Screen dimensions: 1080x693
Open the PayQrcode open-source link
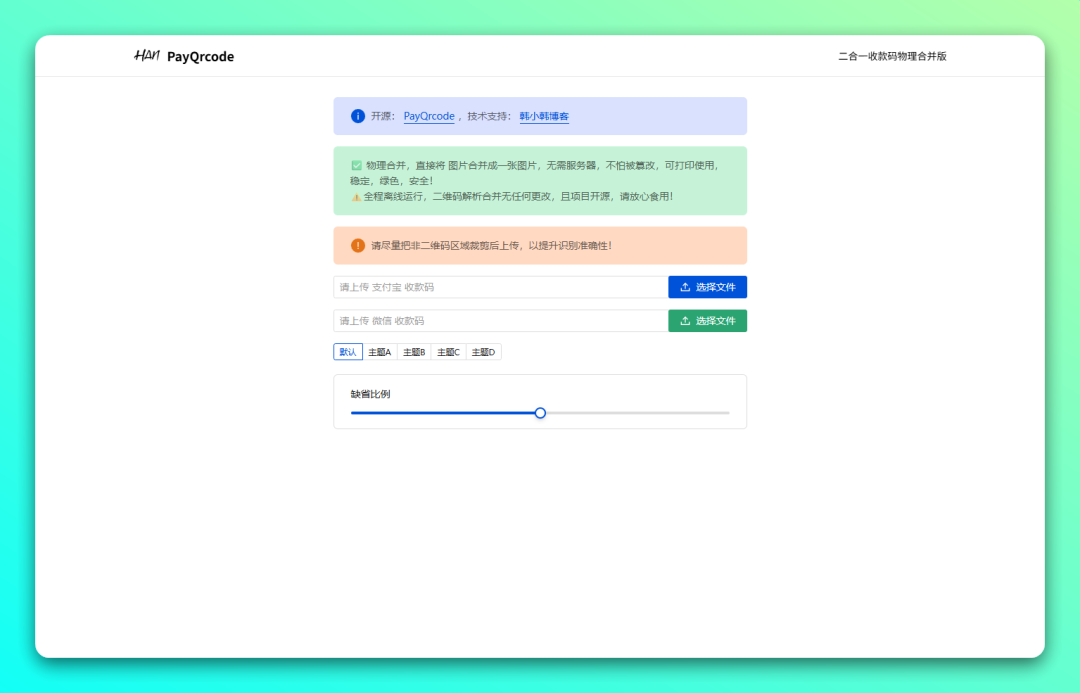point(429,116)
